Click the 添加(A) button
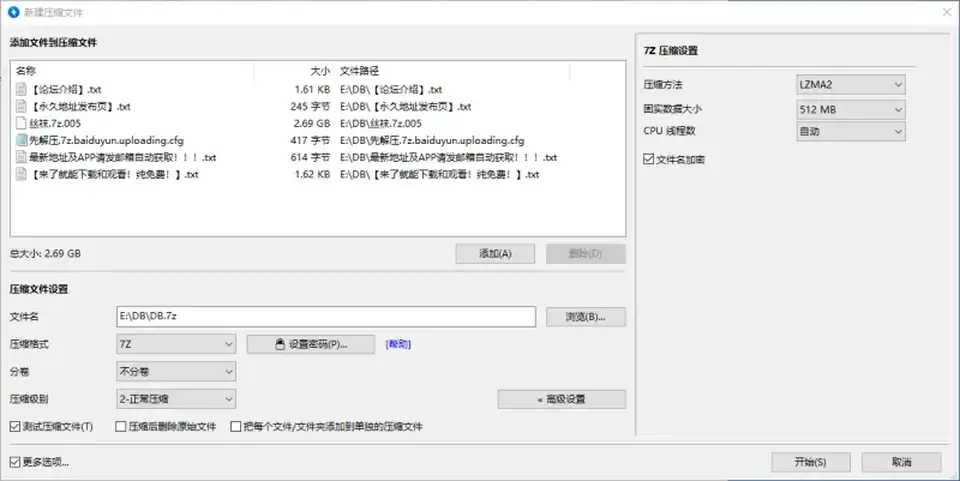The height and width of the screenshot is (481, 960). [x=495, y=253]
